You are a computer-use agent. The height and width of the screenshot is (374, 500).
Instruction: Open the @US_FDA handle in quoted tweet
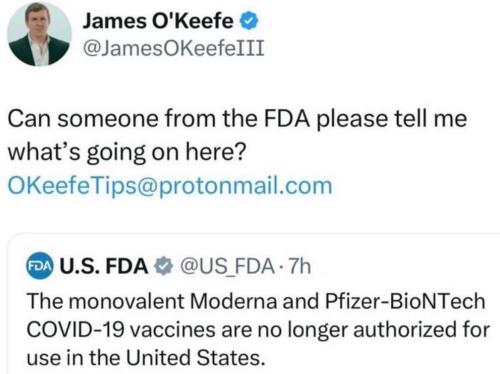pyautogui.click(x=227, y=266)
